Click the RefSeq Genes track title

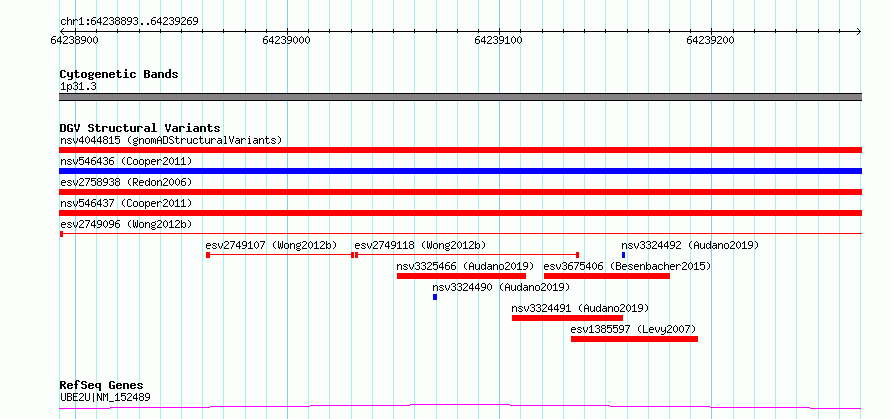coord(102,386)
